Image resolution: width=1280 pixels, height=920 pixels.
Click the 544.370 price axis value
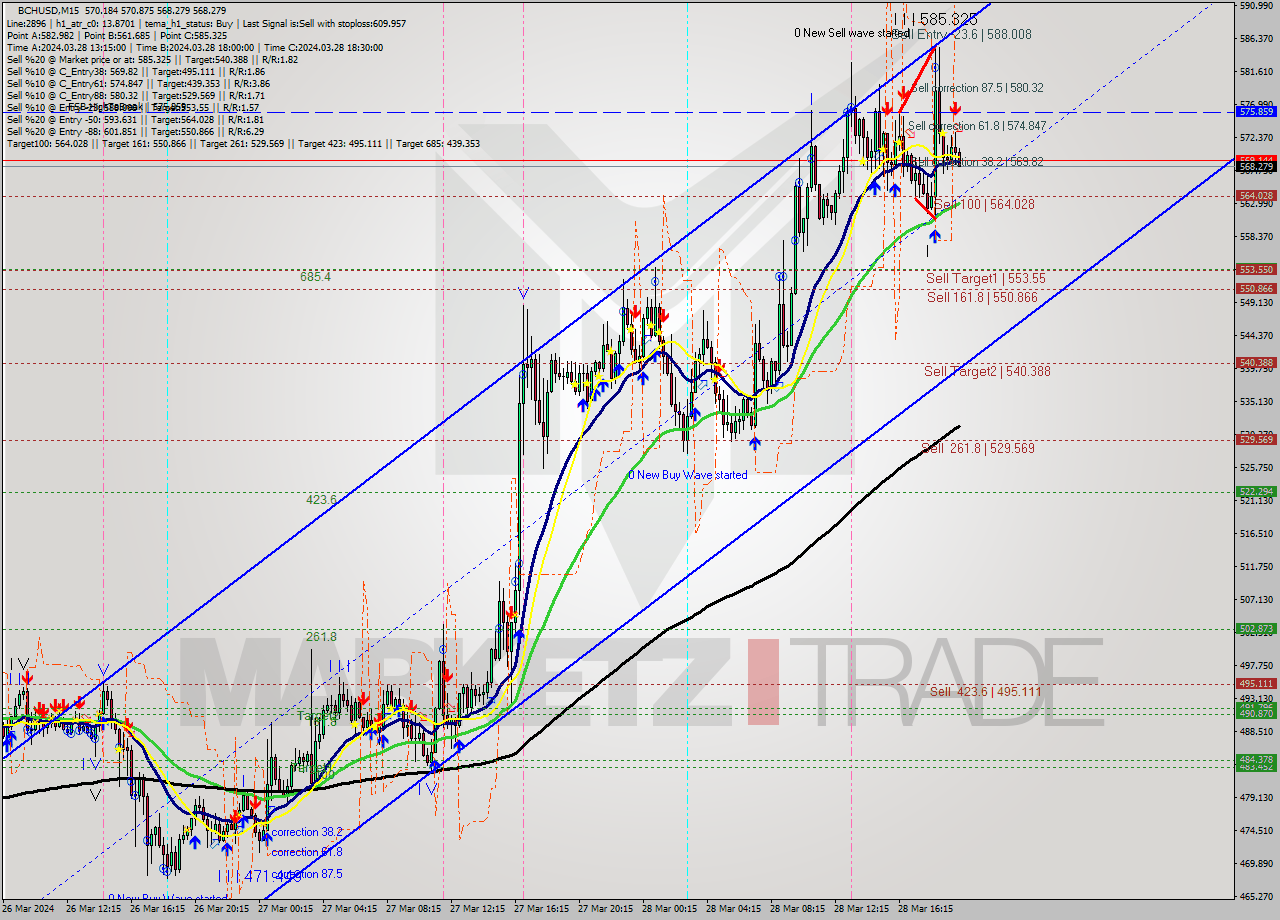click(x=1256, y=335)
